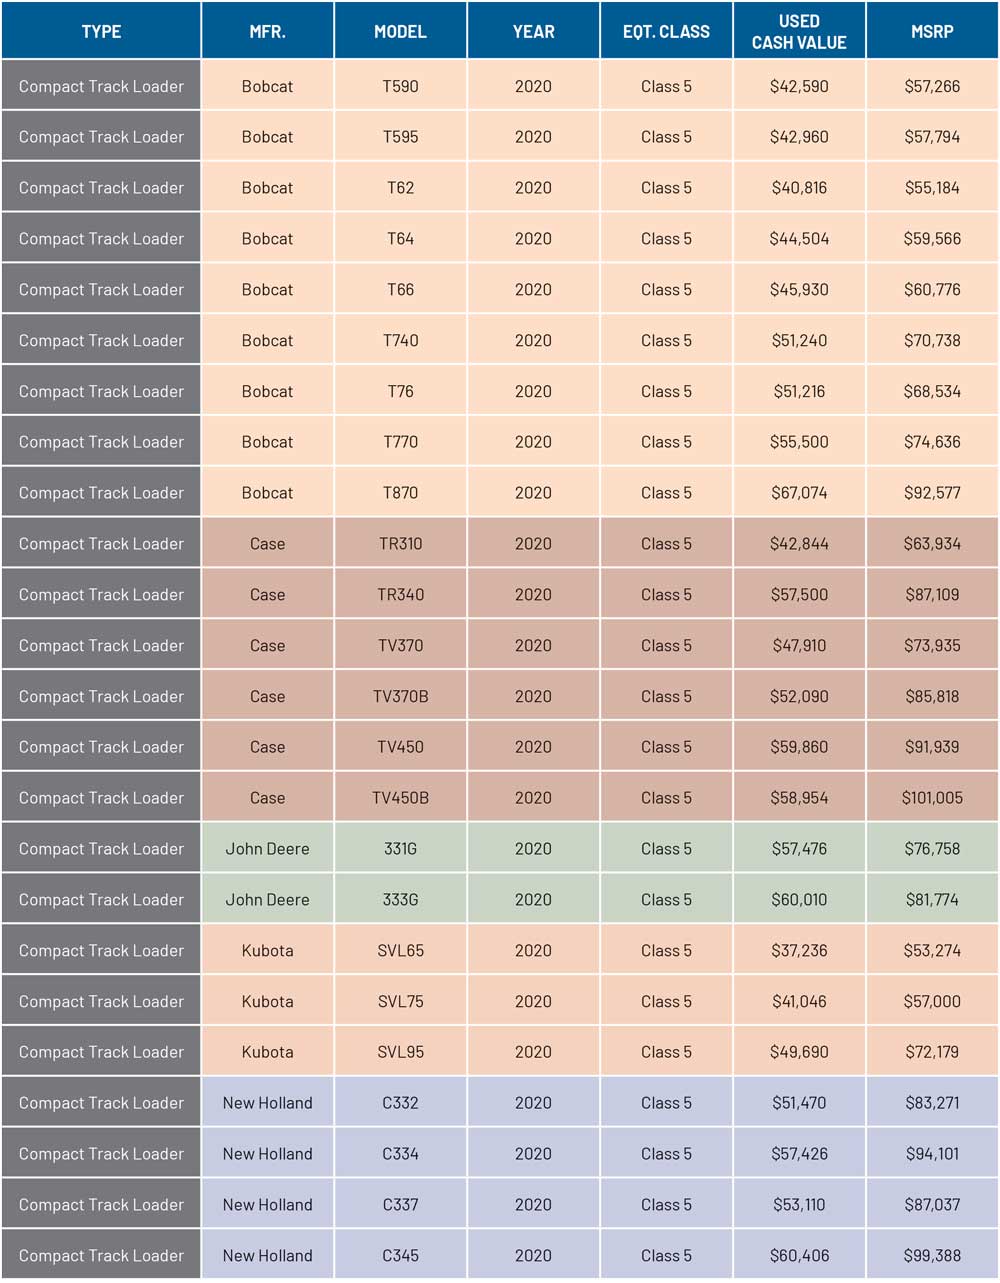Click the TYPE column header
1000x1283 pixels.
101,31
